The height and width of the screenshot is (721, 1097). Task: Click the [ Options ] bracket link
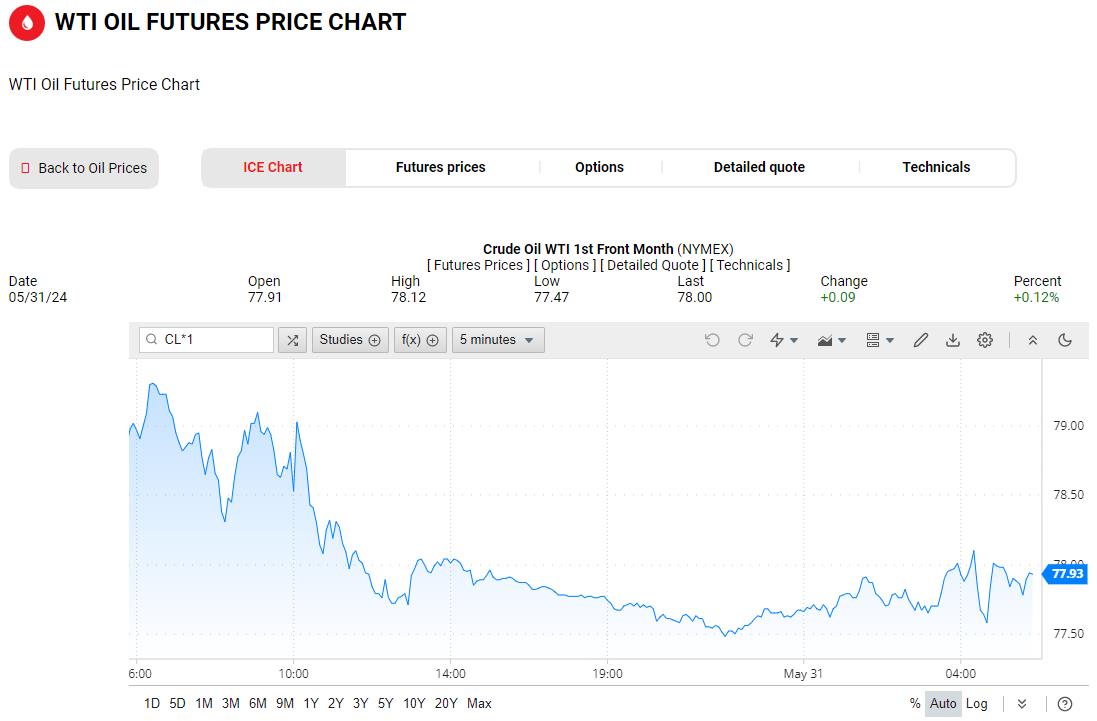(565, 266)
